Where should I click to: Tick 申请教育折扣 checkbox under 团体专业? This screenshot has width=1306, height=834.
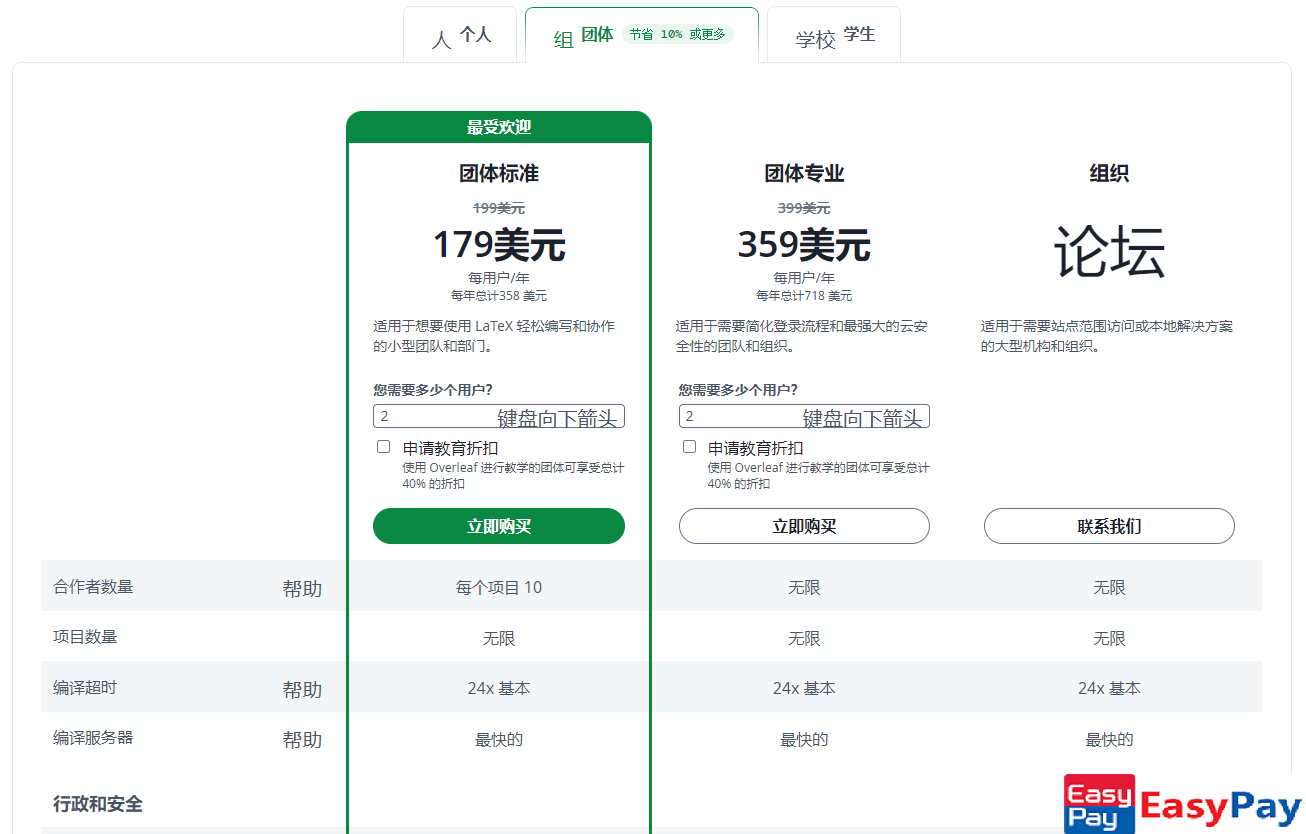[689, 447]
